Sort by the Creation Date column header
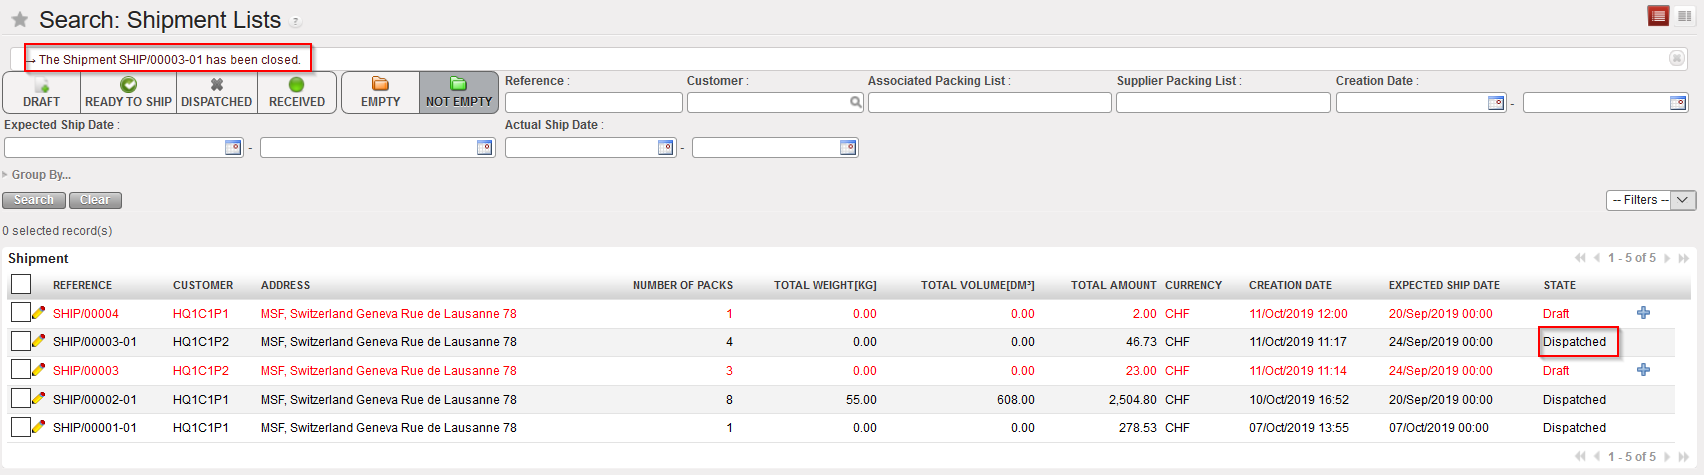The height and width of the screenshot is (475, 1704). pyautogui.click(x=1290, y=285)
